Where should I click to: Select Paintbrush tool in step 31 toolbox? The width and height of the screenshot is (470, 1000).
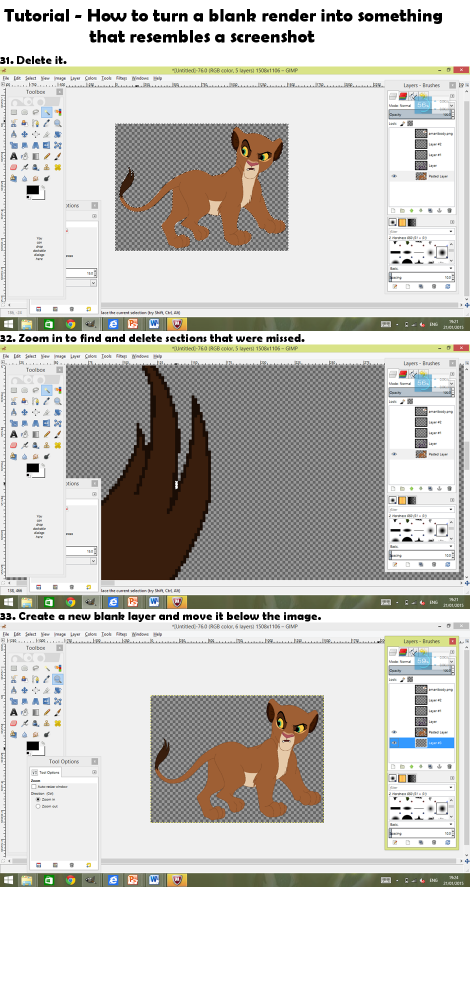58,156
